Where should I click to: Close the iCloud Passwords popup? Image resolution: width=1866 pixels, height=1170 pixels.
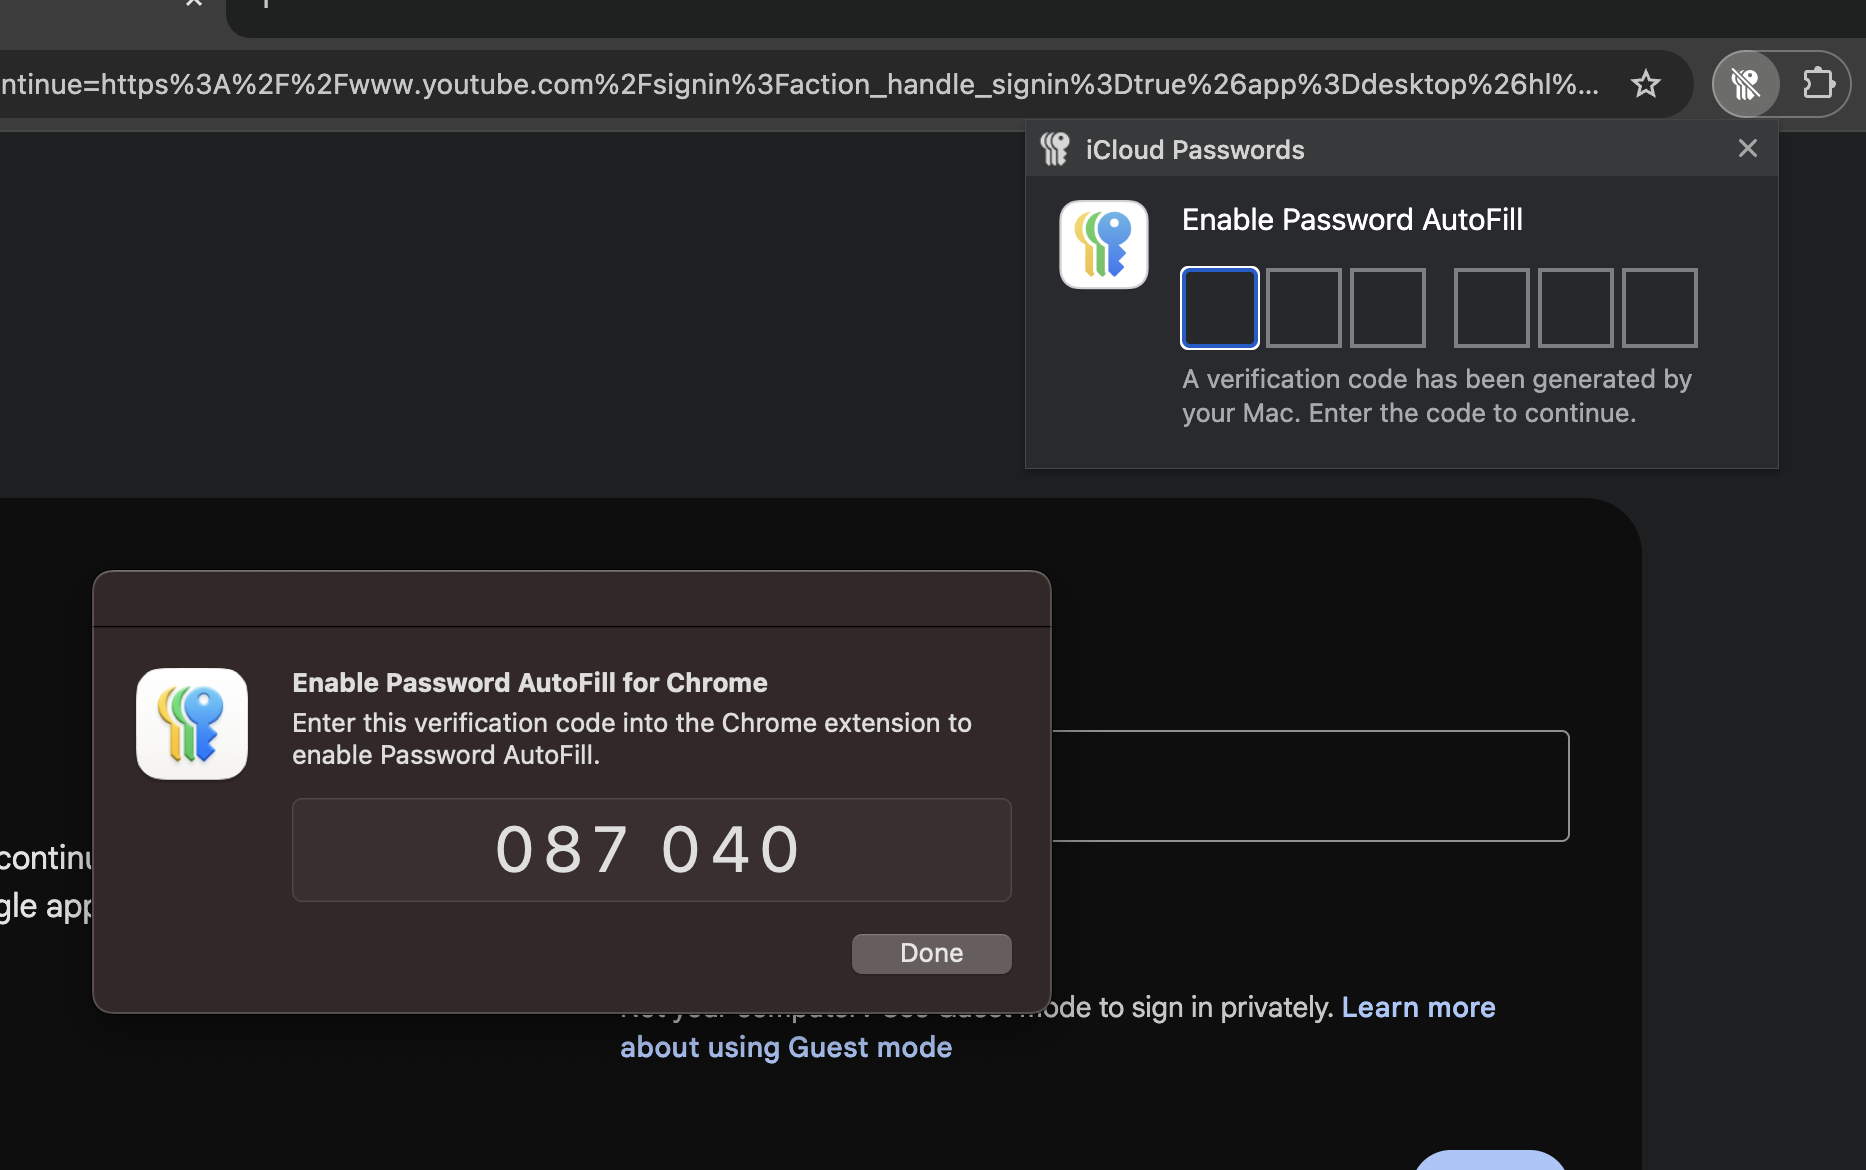(1747, 149)
